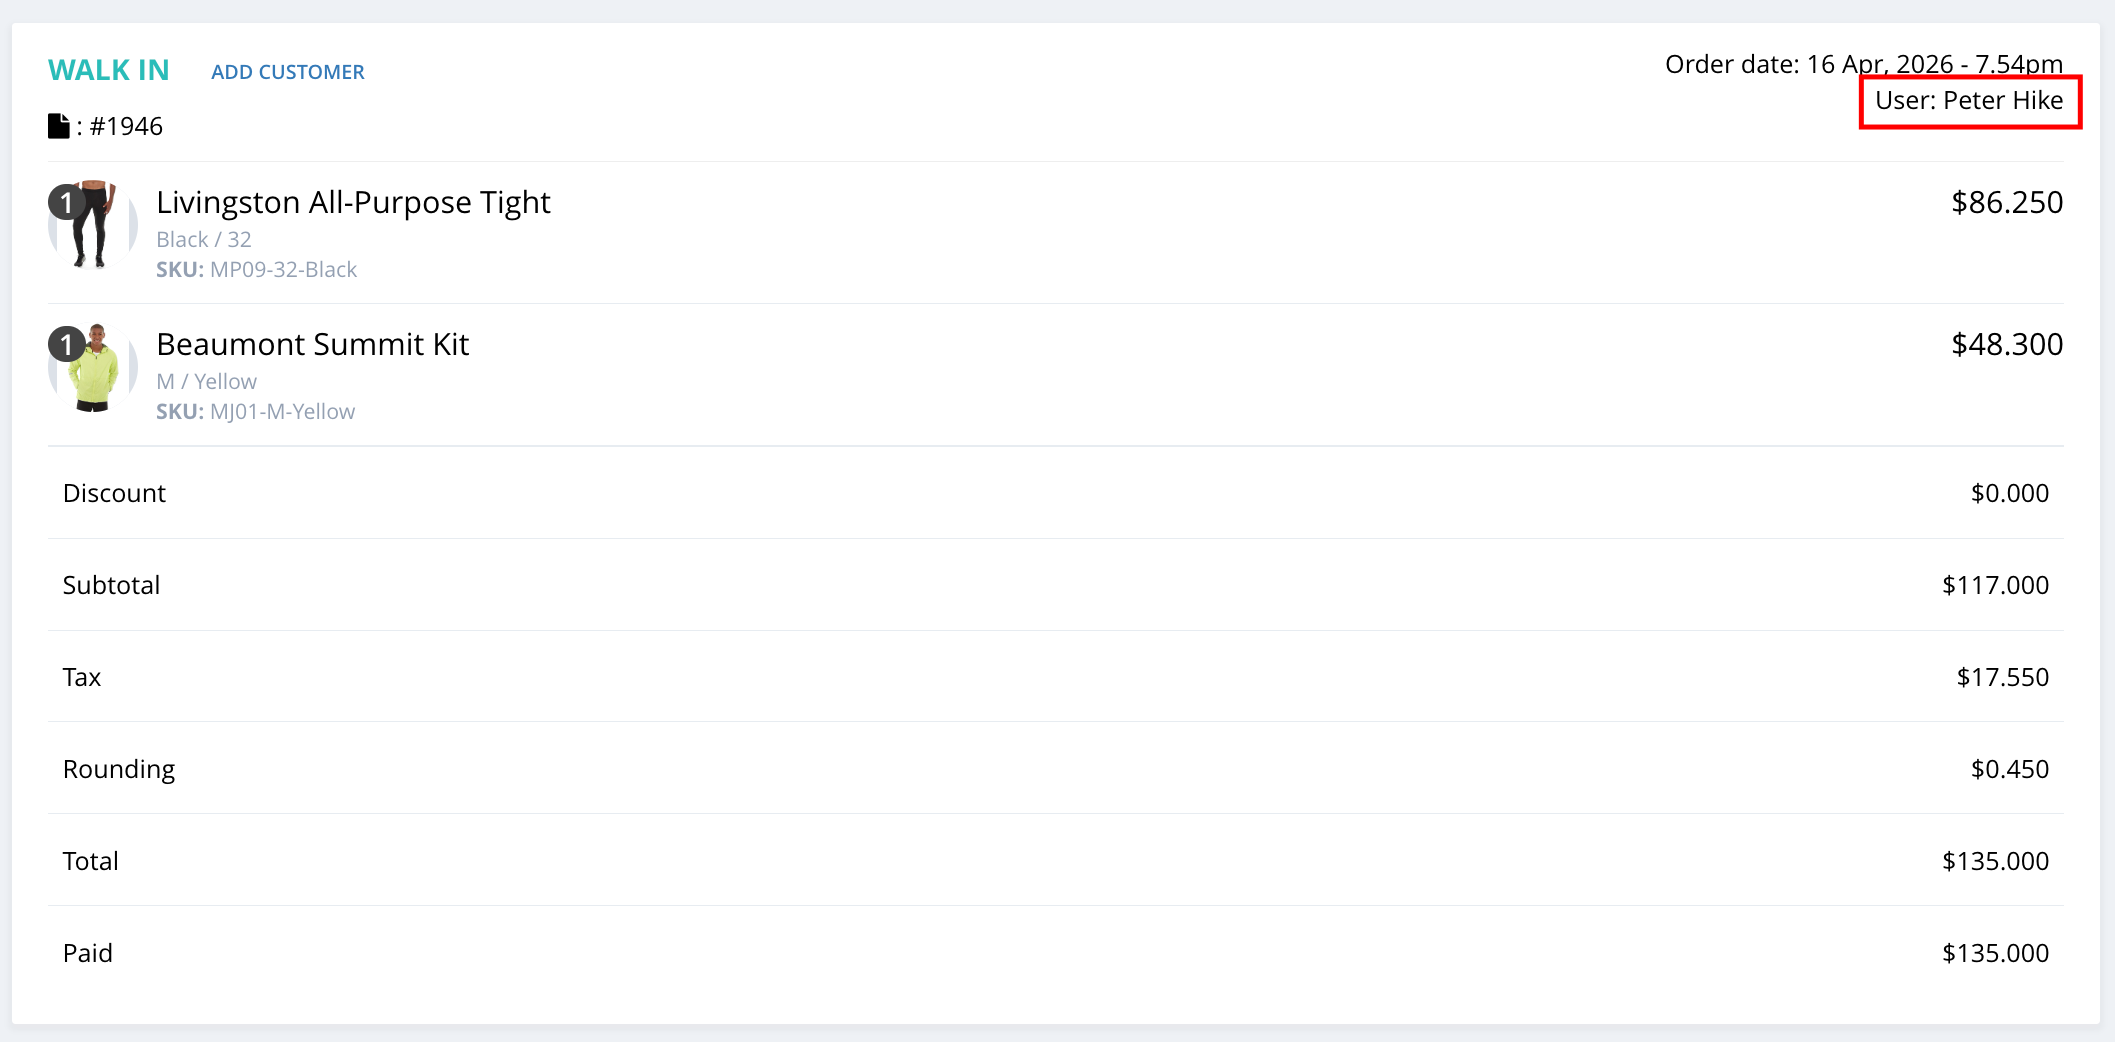Click SKU MP09-32-Black text
The width and height of the screenshot is (2115, 1042).
[256, 269]
